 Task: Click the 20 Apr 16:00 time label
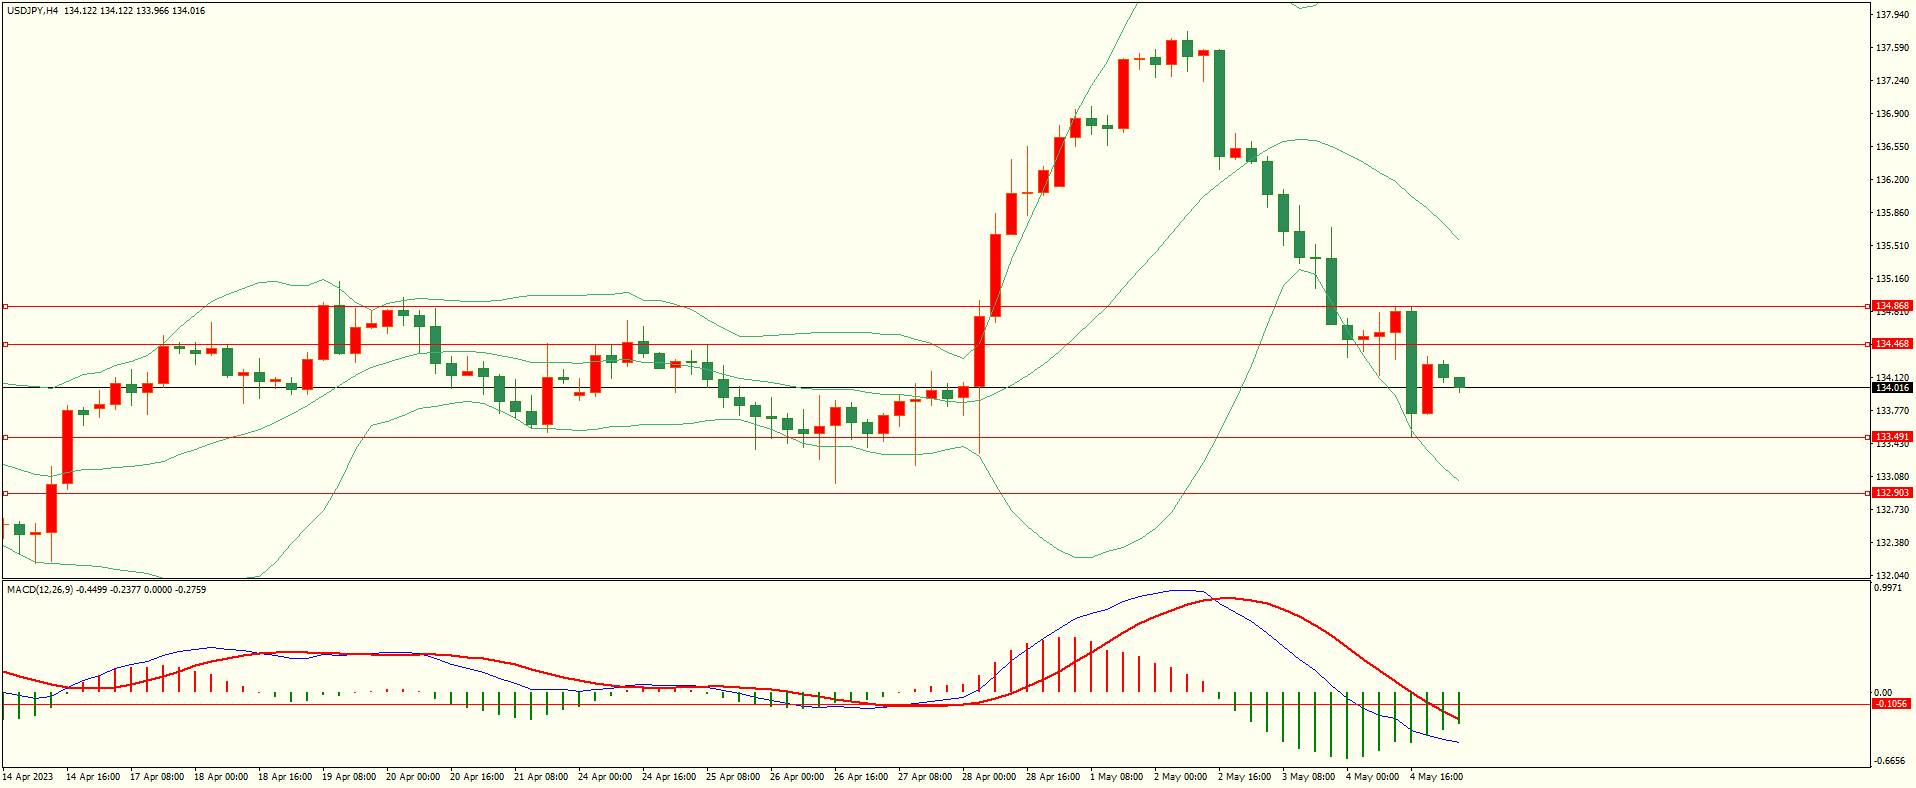pos(477,777)
